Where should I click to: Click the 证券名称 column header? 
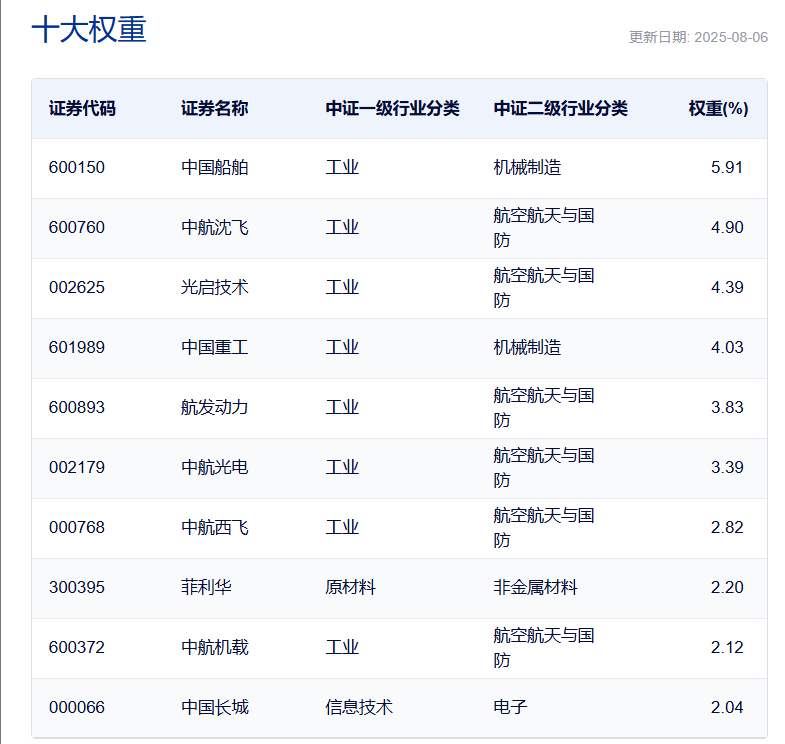(214, 108)
